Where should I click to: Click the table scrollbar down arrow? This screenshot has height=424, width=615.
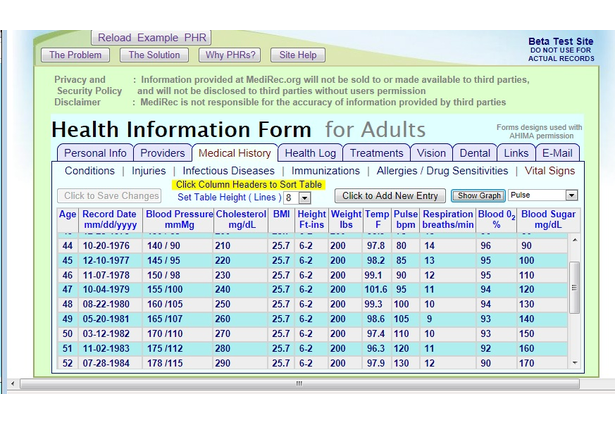click(574, 362)
